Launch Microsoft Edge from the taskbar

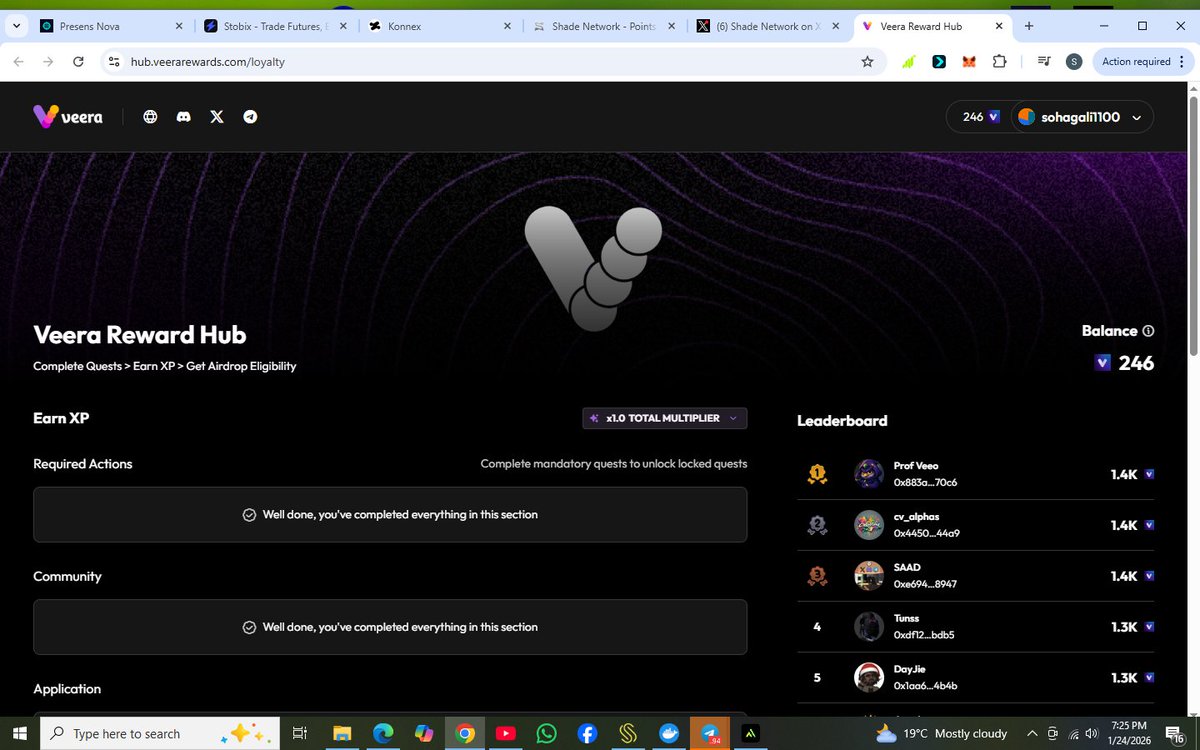(383, 733)
